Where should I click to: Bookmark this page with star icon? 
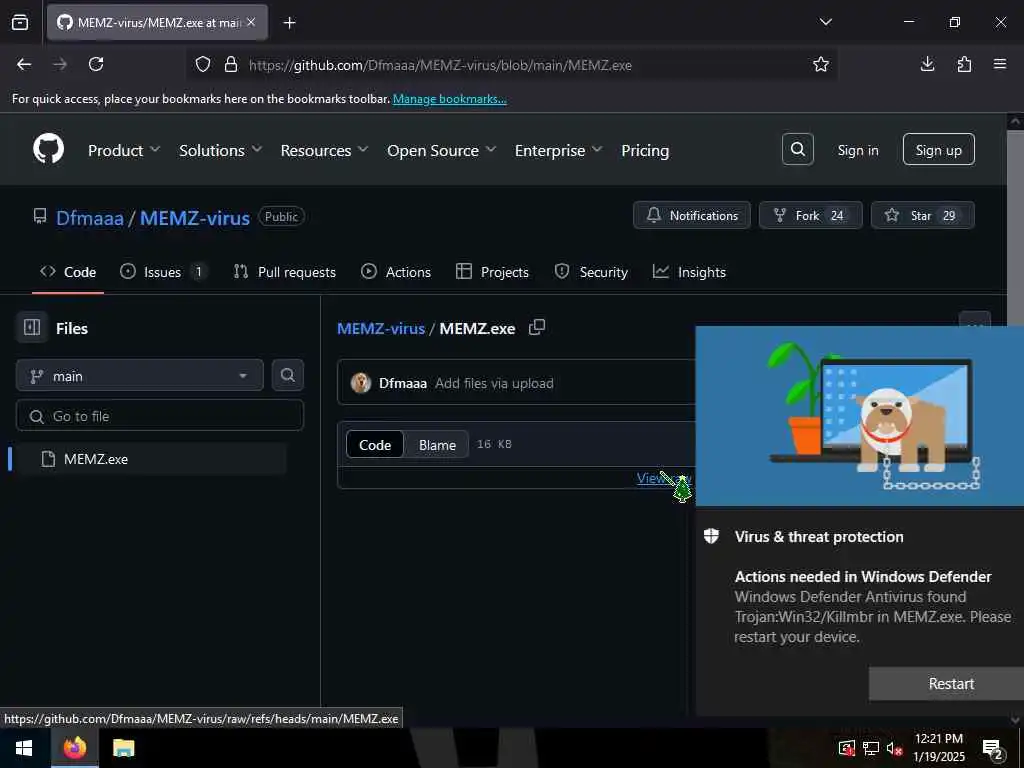(821, 64)
